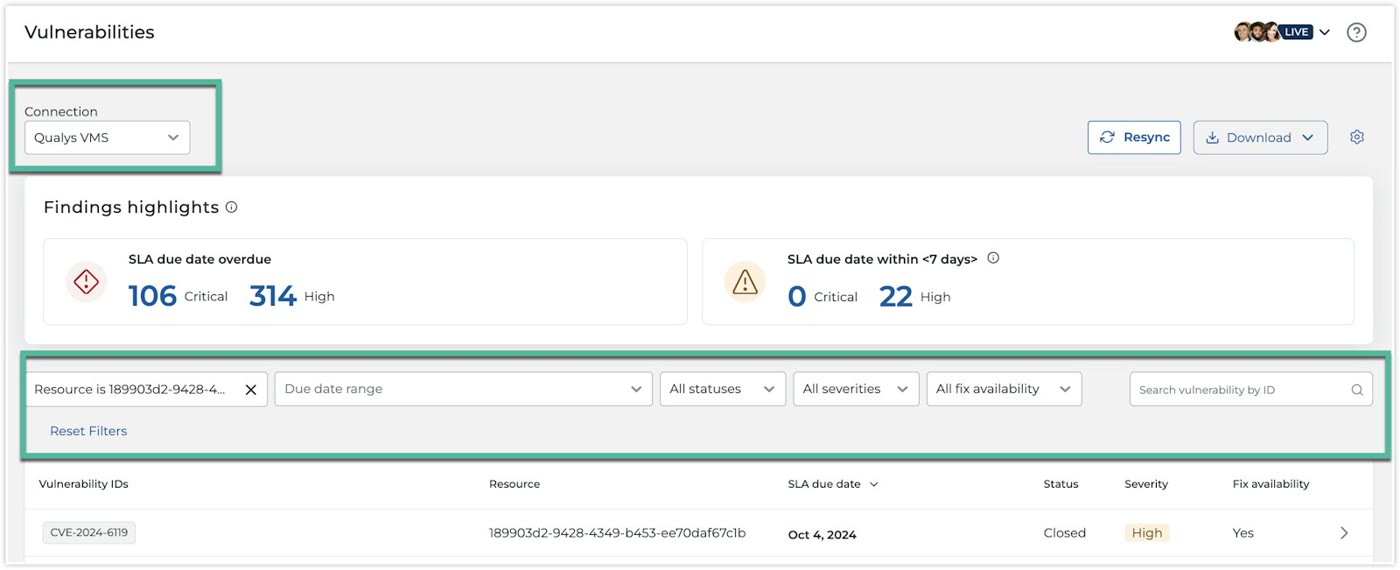Click the Oct 4, 2024 due date
Viewport: 1400px width, 570px height.
coord(822,534)
